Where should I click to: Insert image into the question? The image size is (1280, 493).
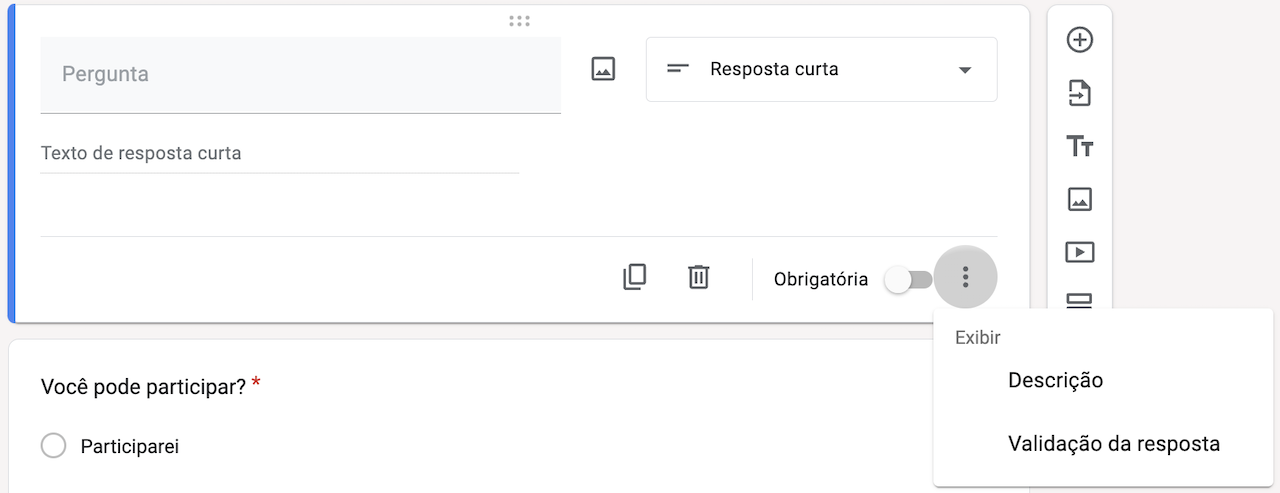[x=603, y=69]
